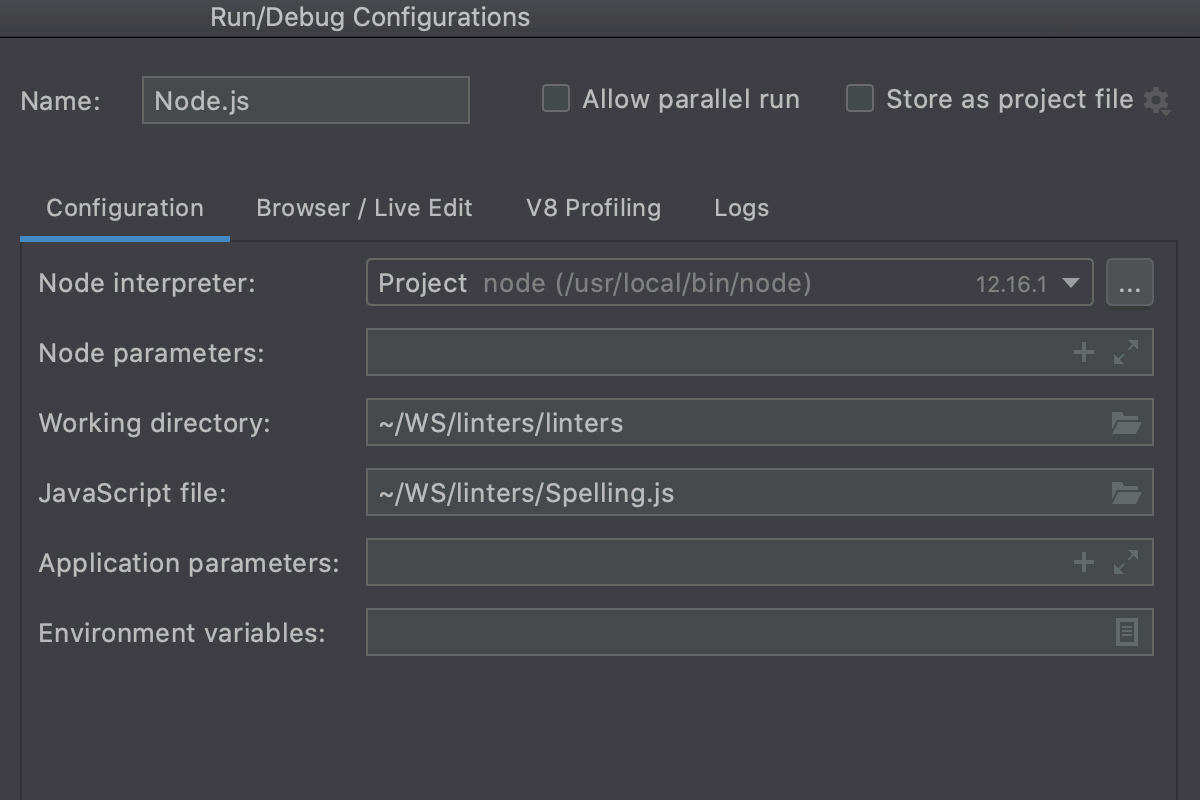
Task: Click the JavaScript file path field
Action: 700,492
